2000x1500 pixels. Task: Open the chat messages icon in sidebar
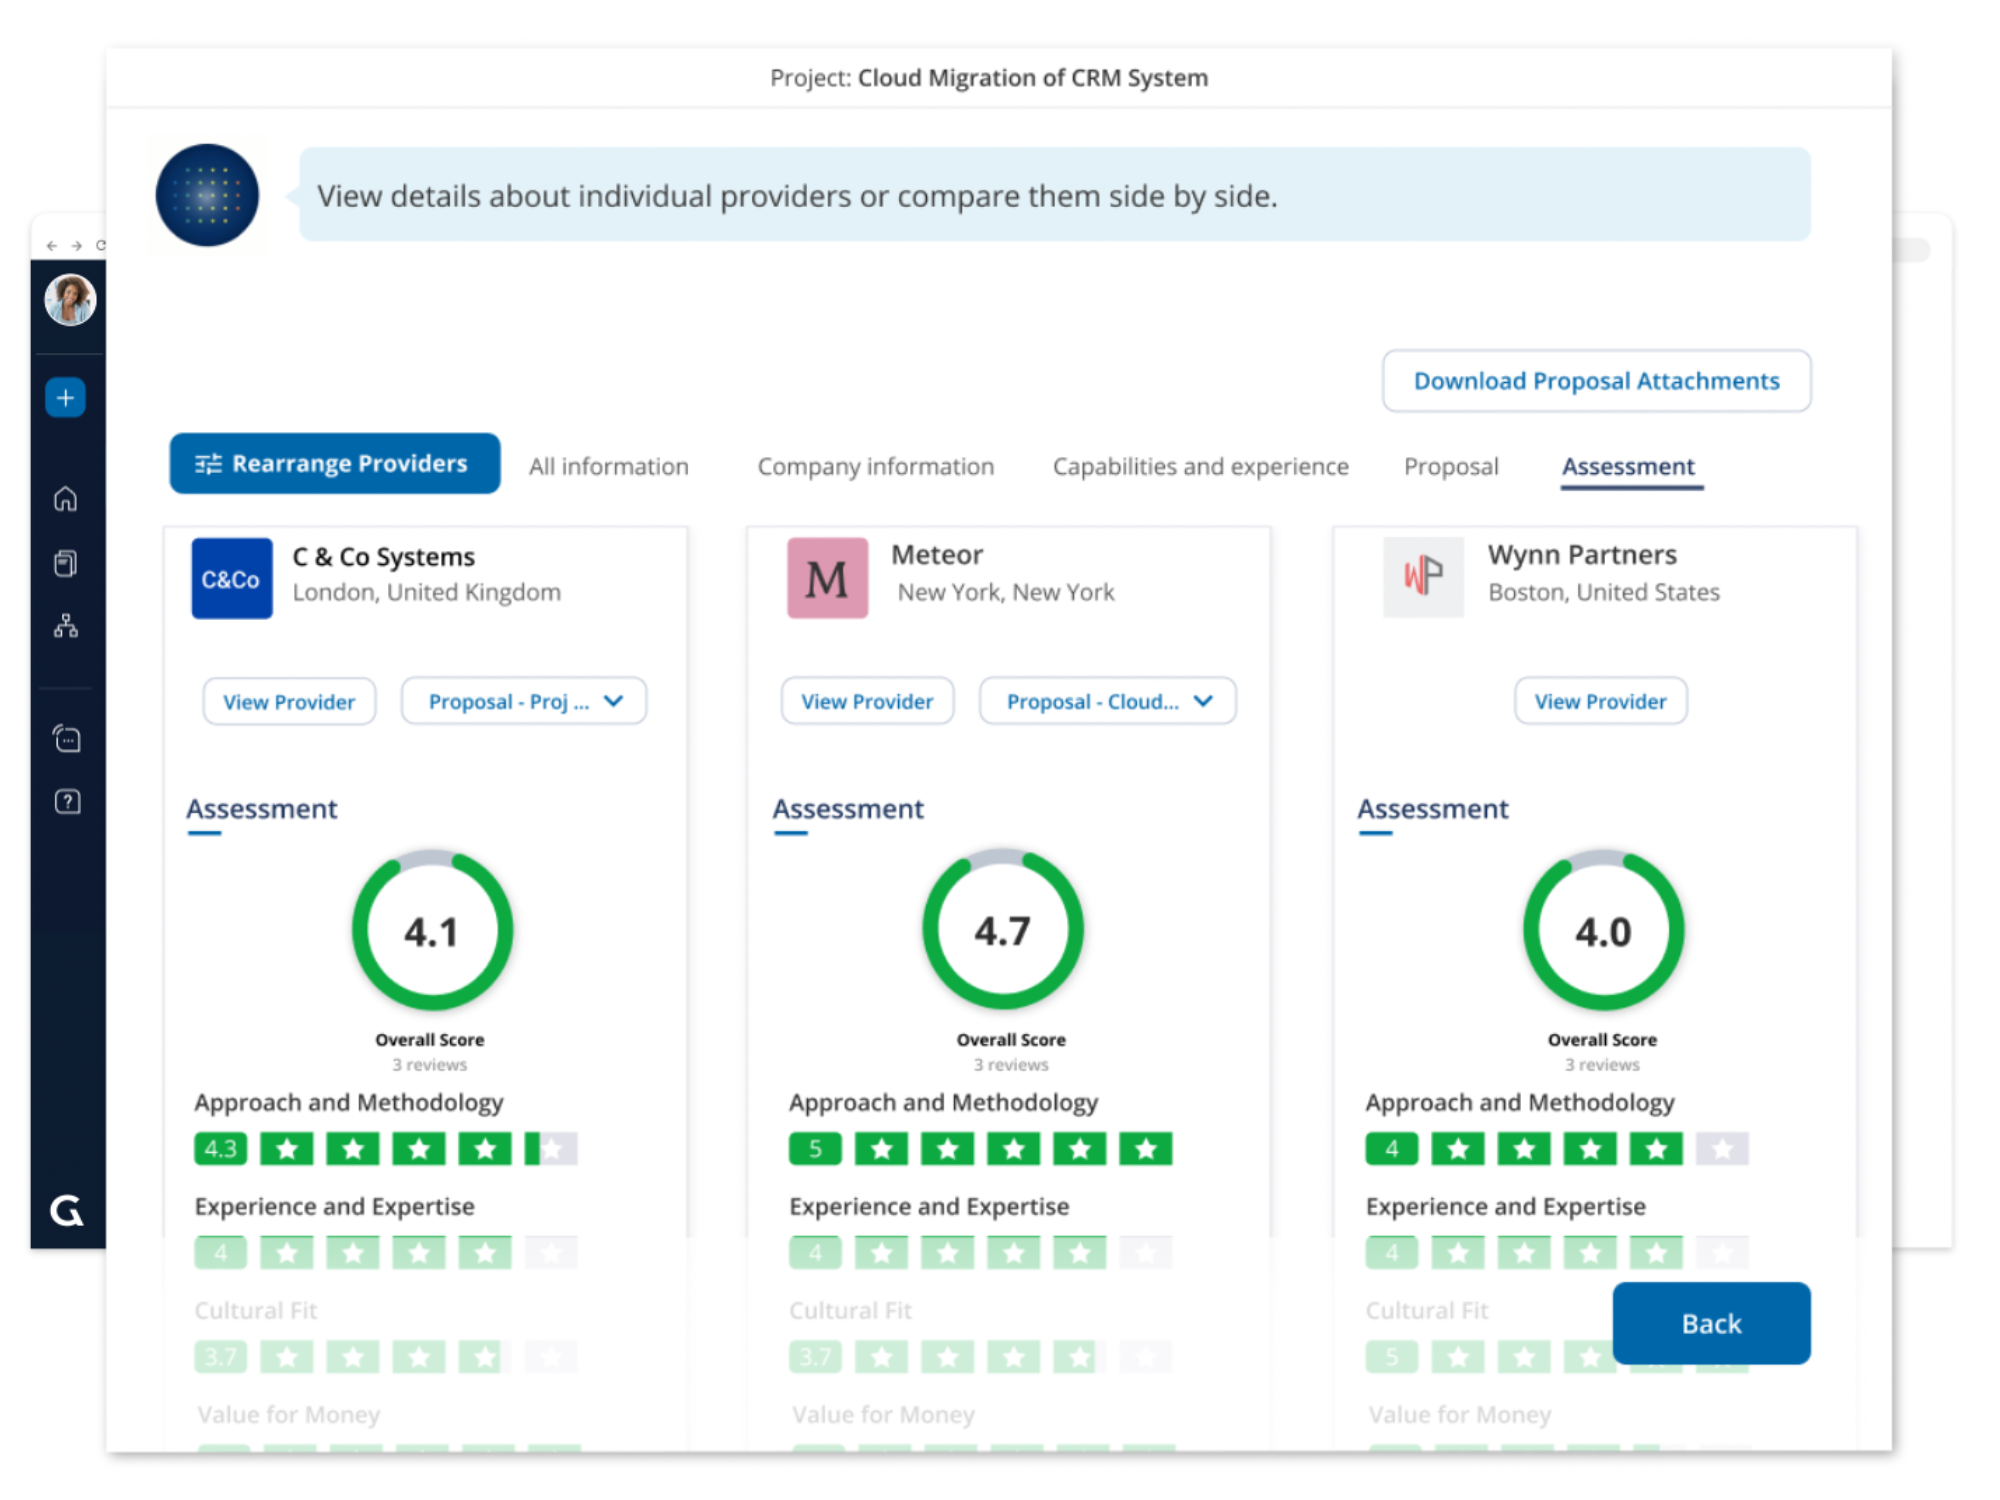[67, 739]
